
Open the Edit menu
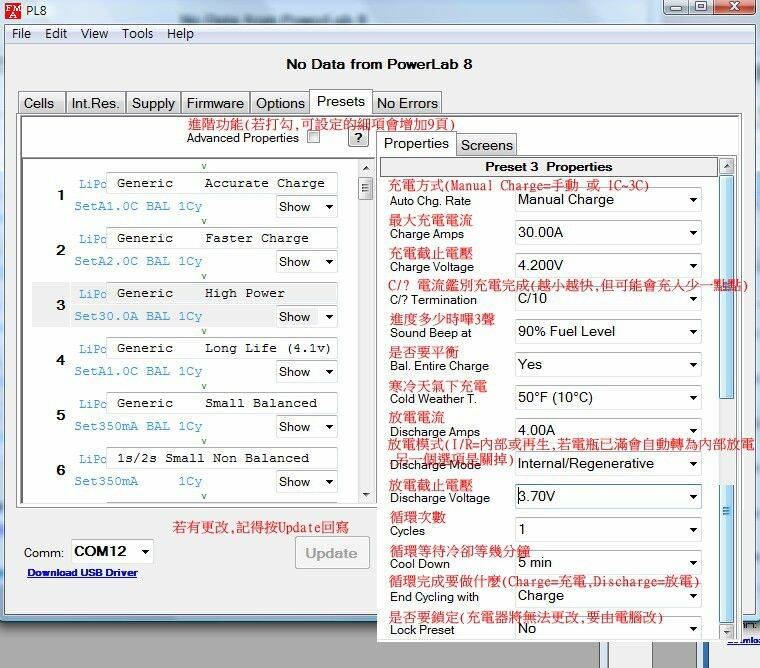click(x=56, y=33)
